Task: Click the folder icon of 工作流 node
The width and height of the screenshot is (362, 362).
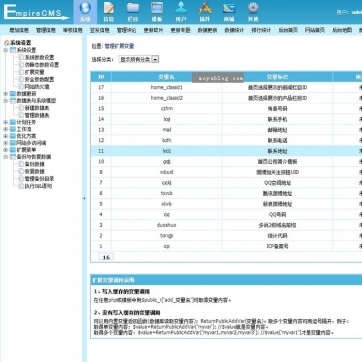Action: 13,129
